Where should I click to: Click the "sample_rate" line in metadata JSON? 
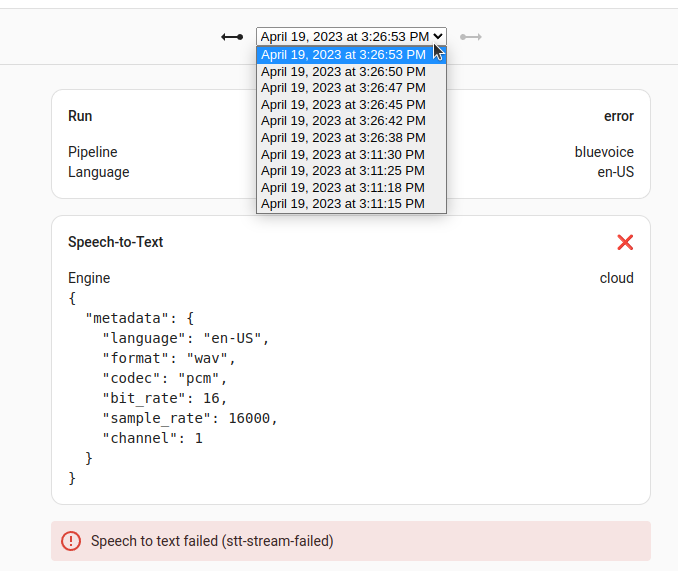coord(189,418)
